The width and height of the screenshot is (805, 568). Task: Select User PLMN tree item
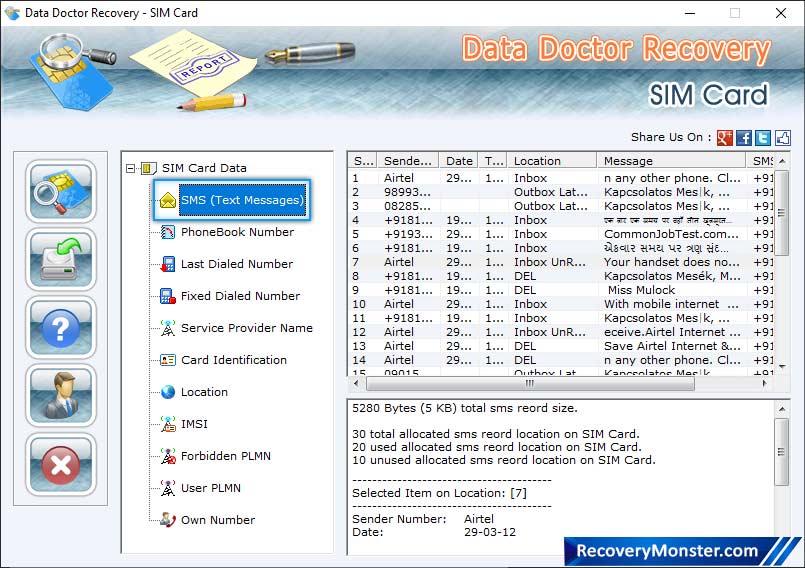(210, 488)
